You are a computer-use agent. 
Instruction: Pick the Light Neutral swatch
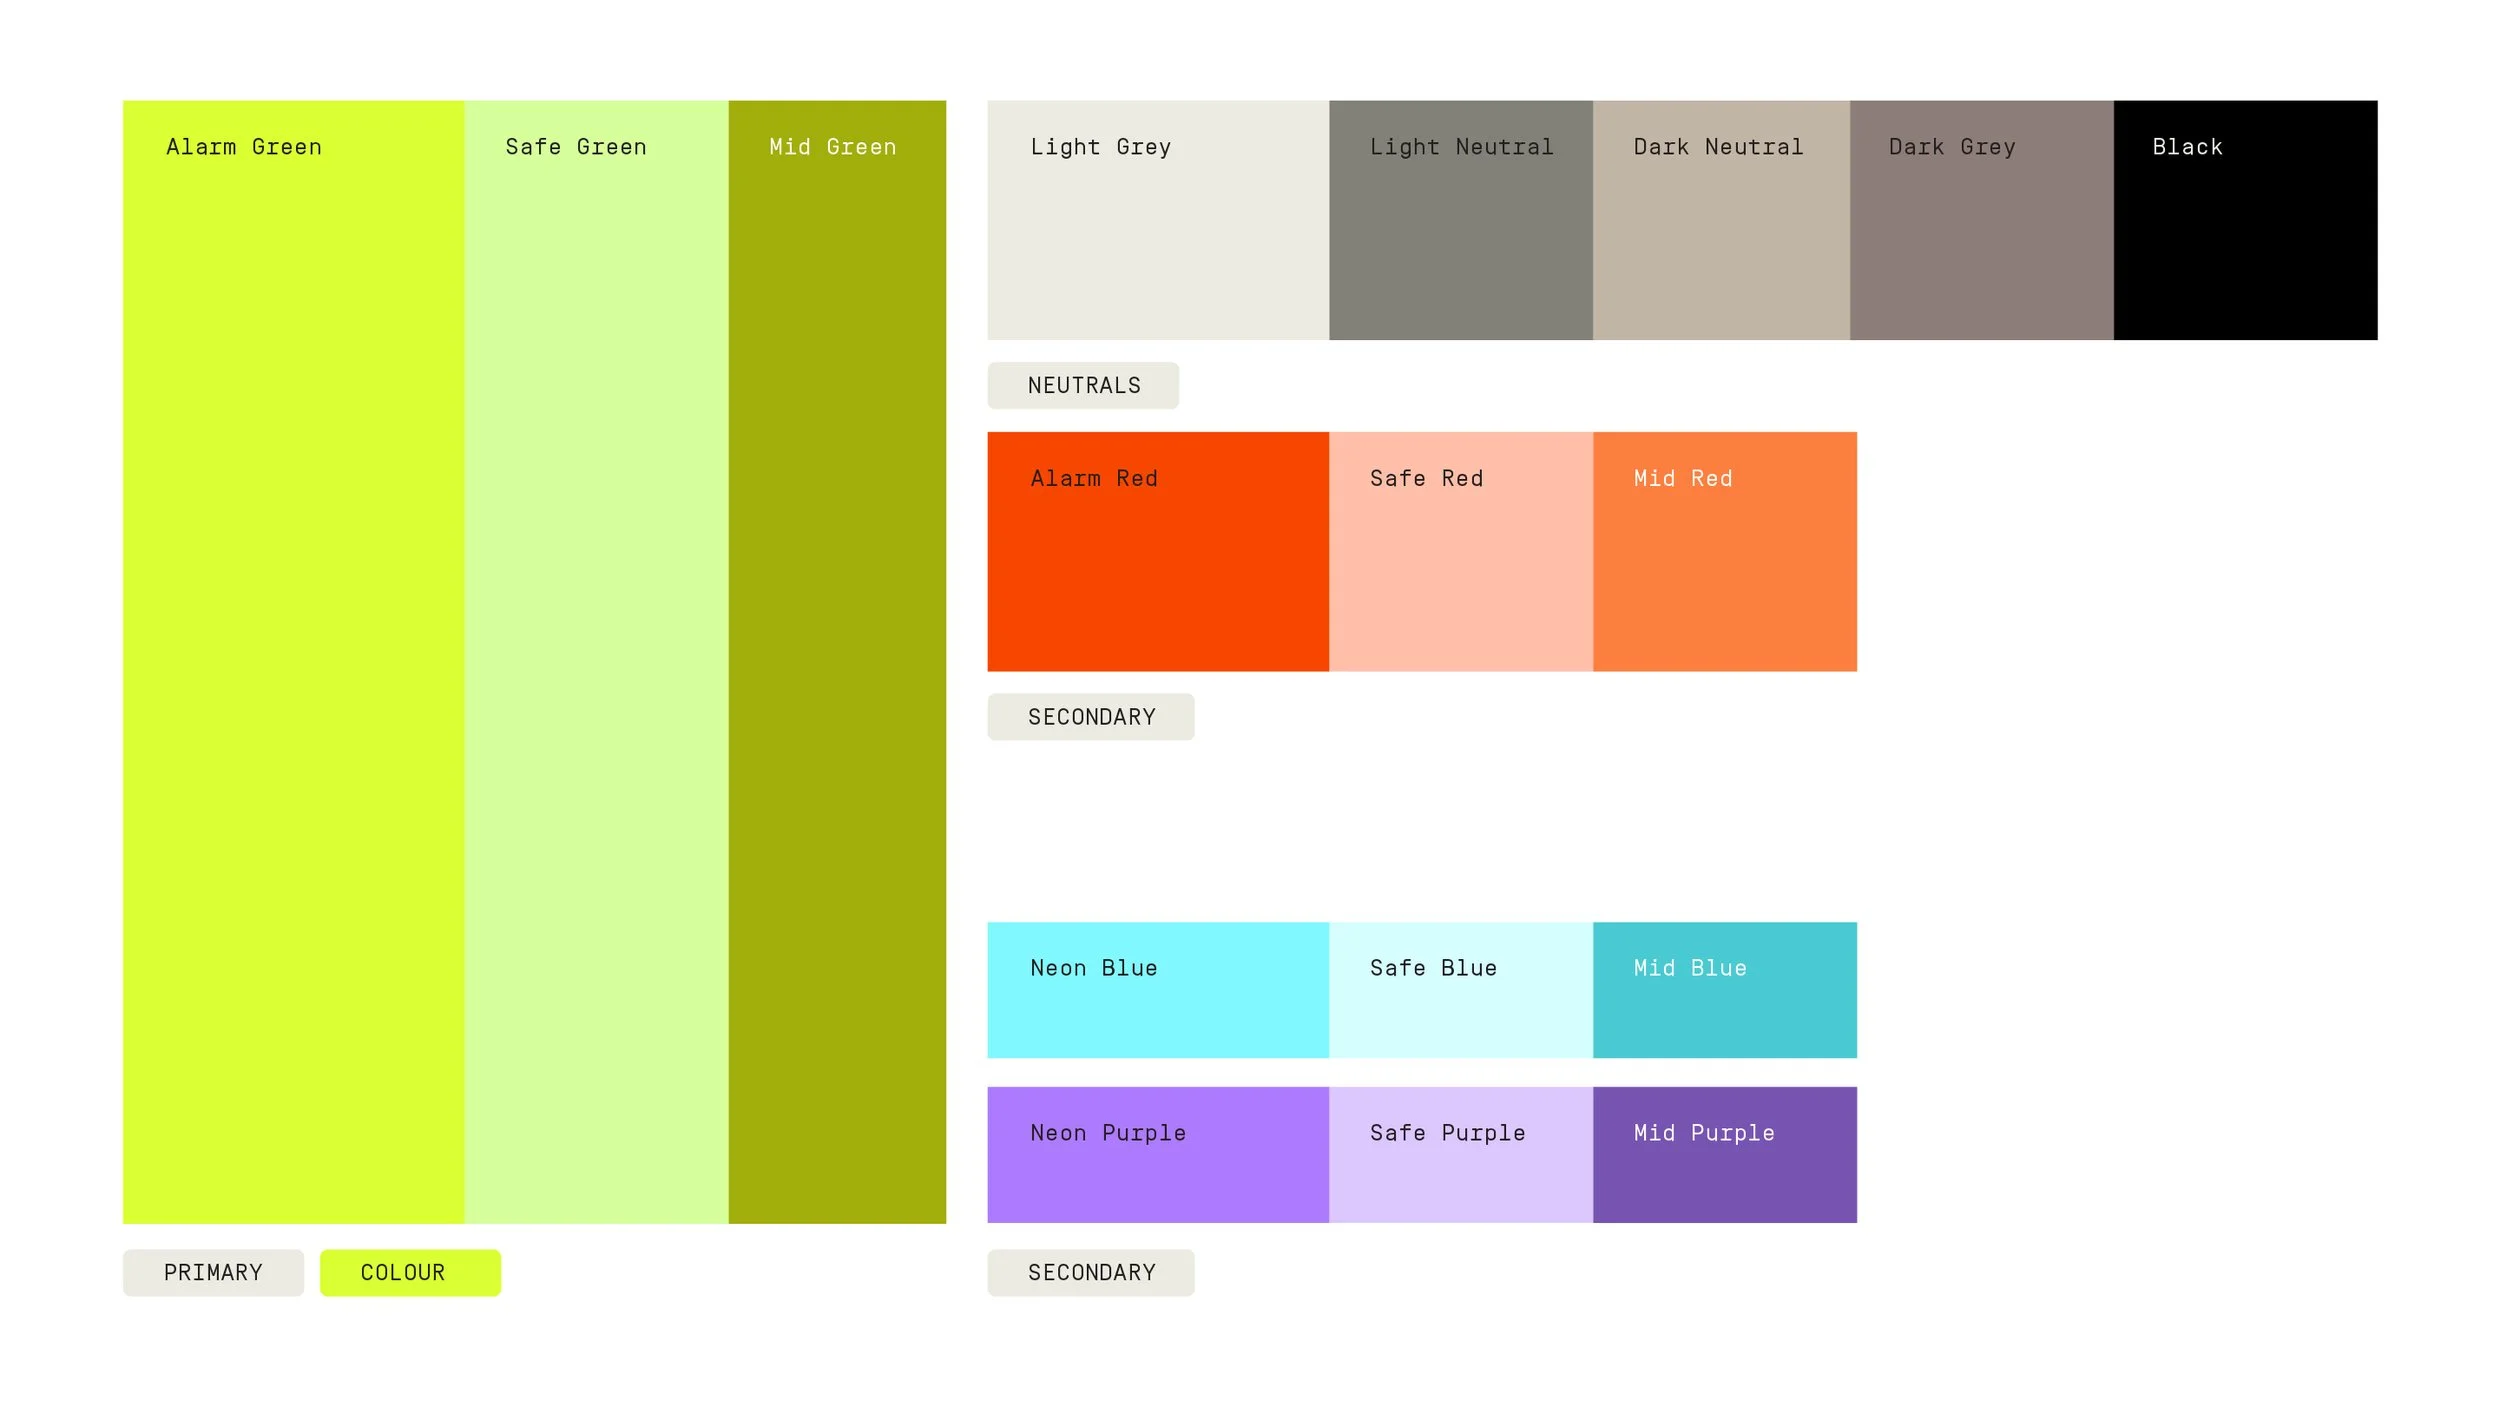(x=1461, y=220)
